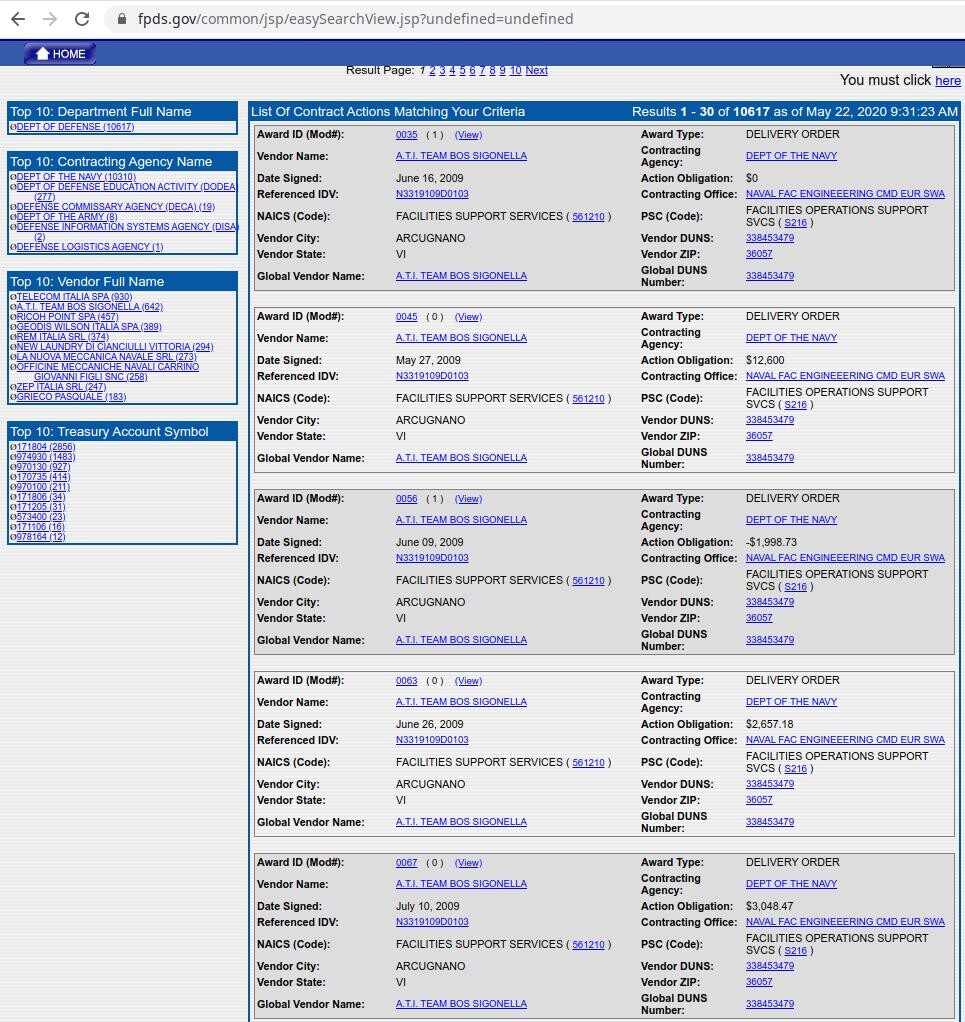This screenshot has width=965, height=1022.
Task: Filter by treasury account 974930 (1483)
Action: click(46, 457)
